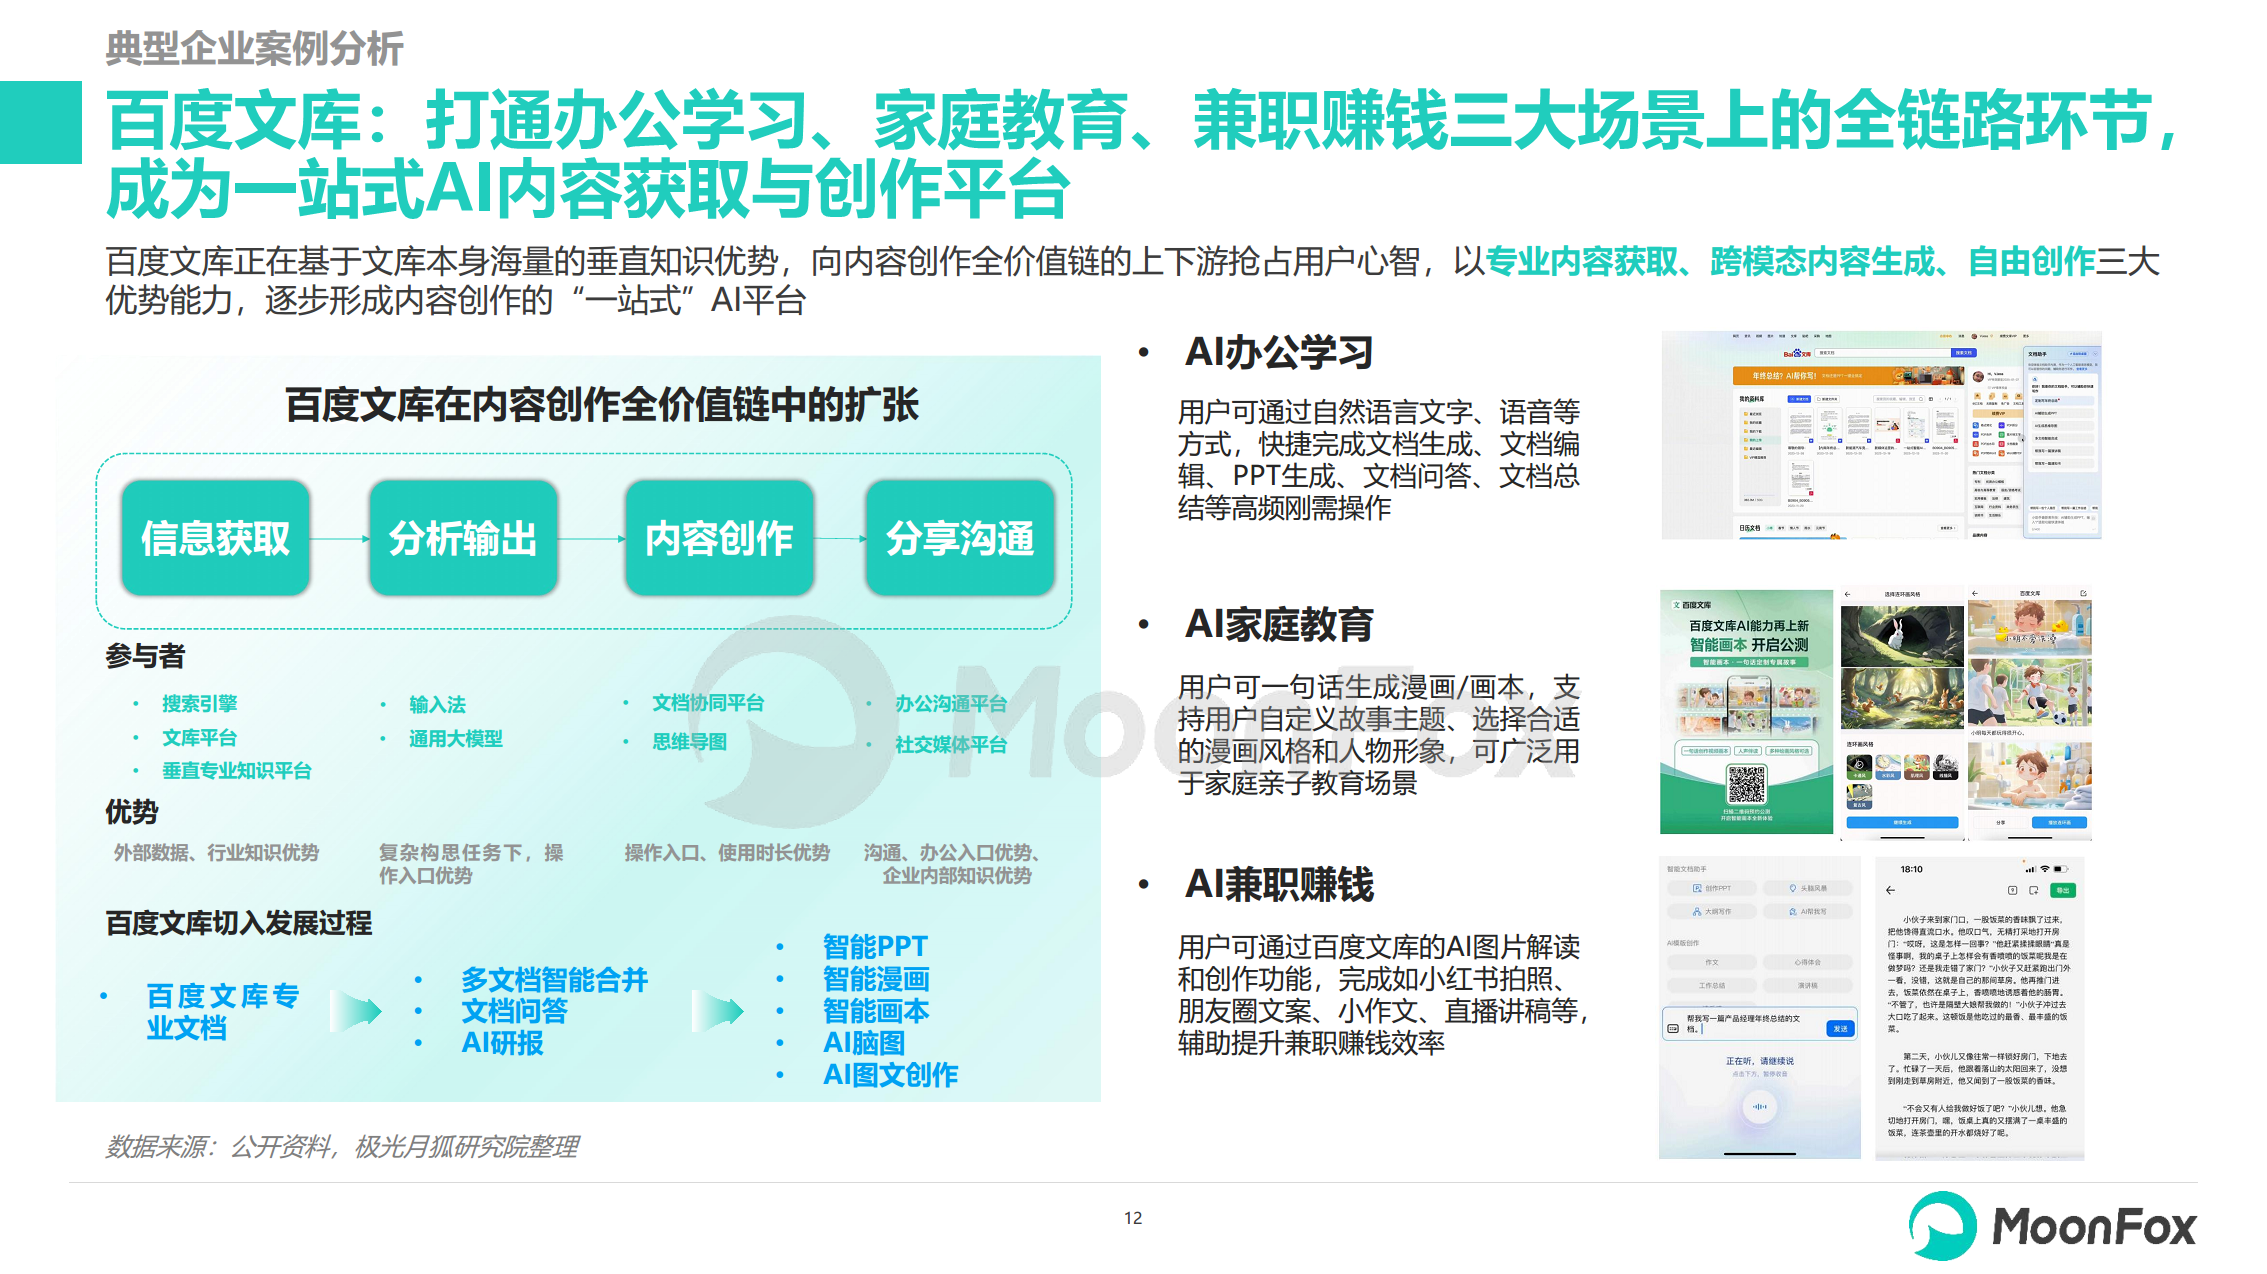Viewport: 2267px width, 1274px height.
Task: Click the 数据来源 footnote text
Action: point(342,1146)
